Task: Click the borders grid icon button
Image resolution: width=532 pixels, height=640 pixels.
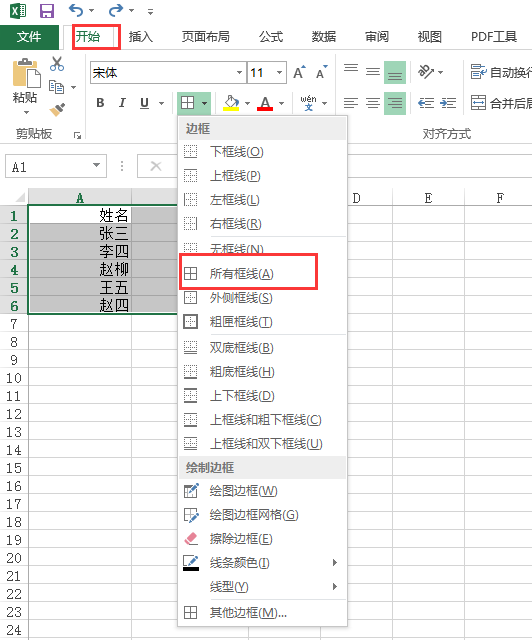Action: click(187, 103)
